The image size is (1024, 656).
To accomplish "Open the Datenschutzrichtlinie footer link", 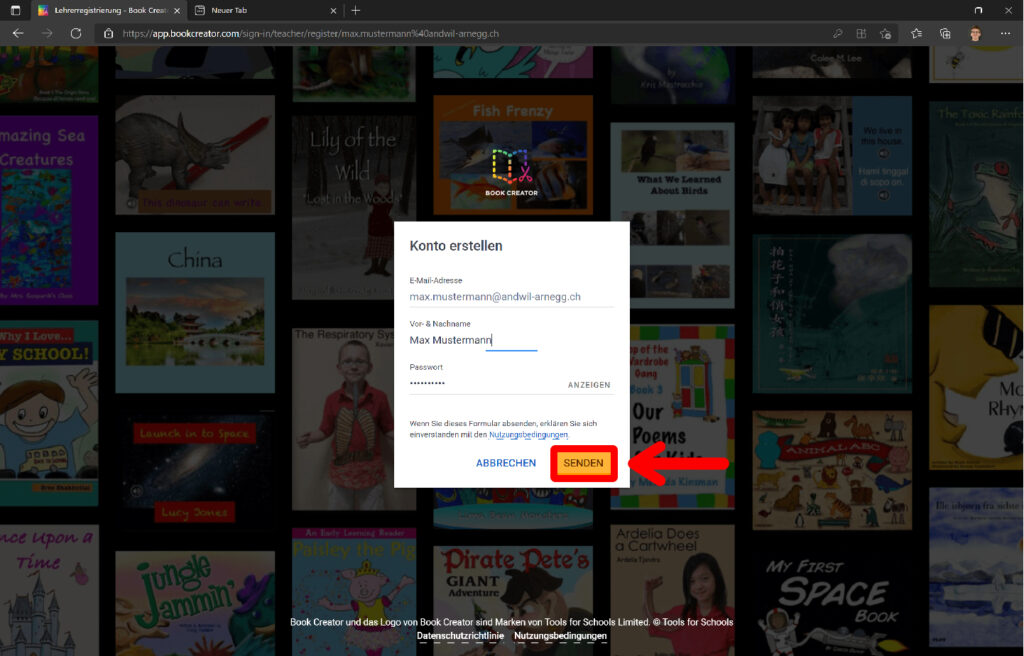I will [460, 636].
